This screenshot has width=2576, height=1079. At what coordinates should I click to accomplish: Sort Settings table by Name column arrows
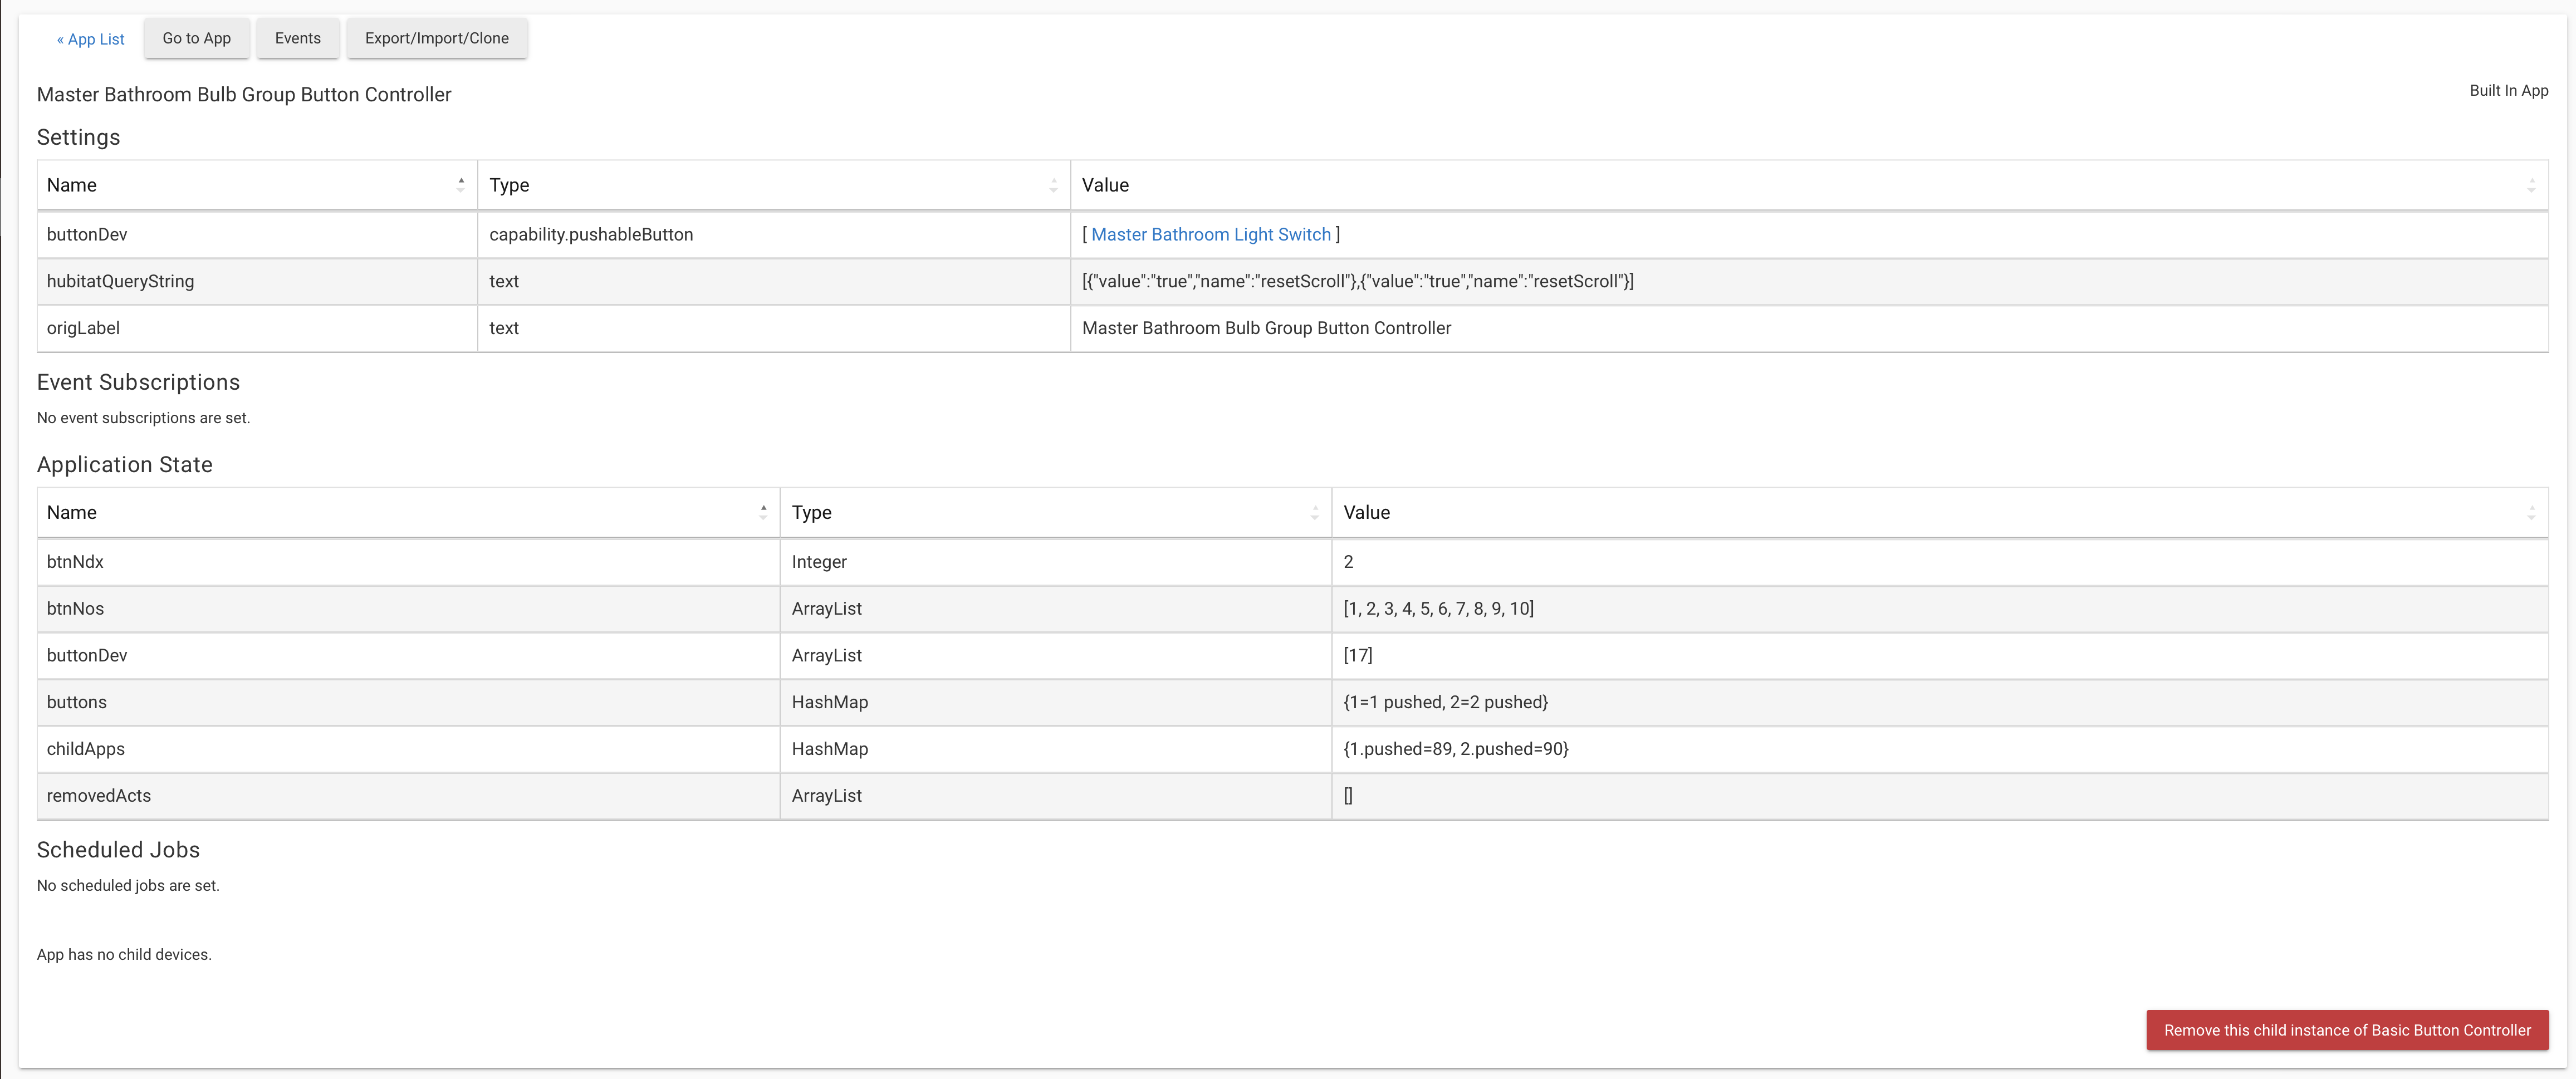pyautogui.click(x=461, y=185)
